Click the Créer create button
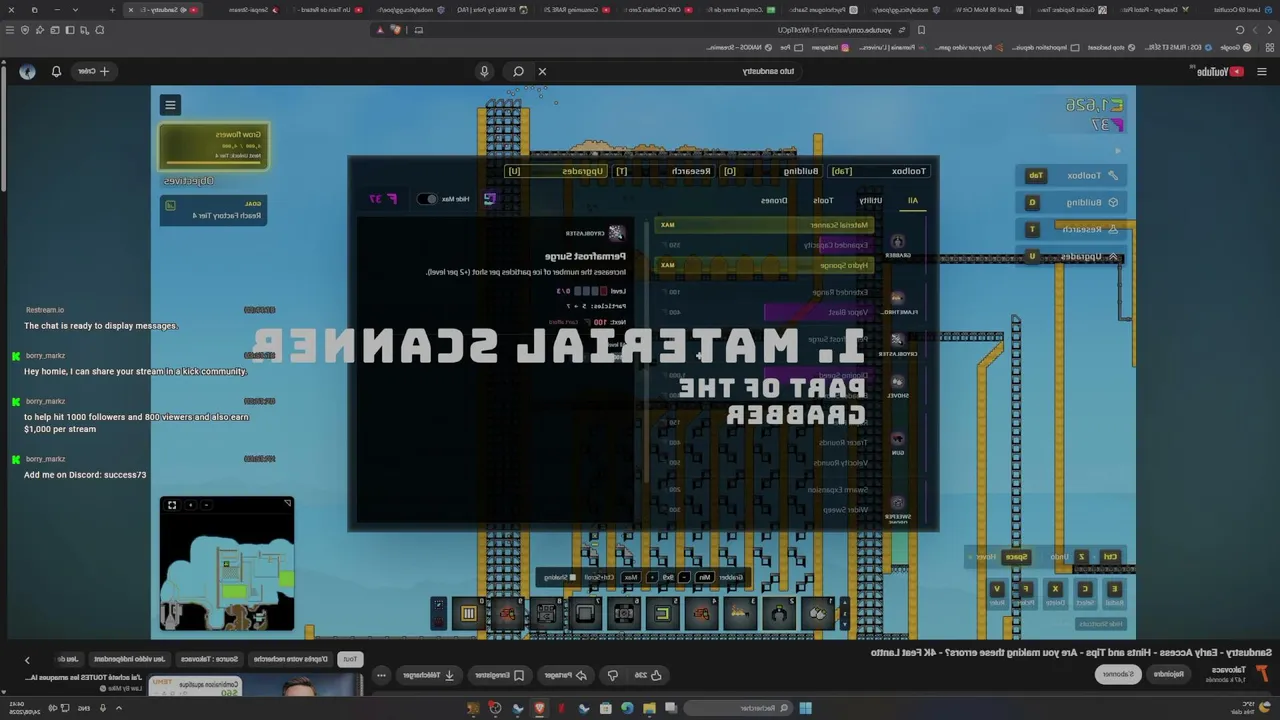This screenshot has height=720, width=1280. point(94,71)
